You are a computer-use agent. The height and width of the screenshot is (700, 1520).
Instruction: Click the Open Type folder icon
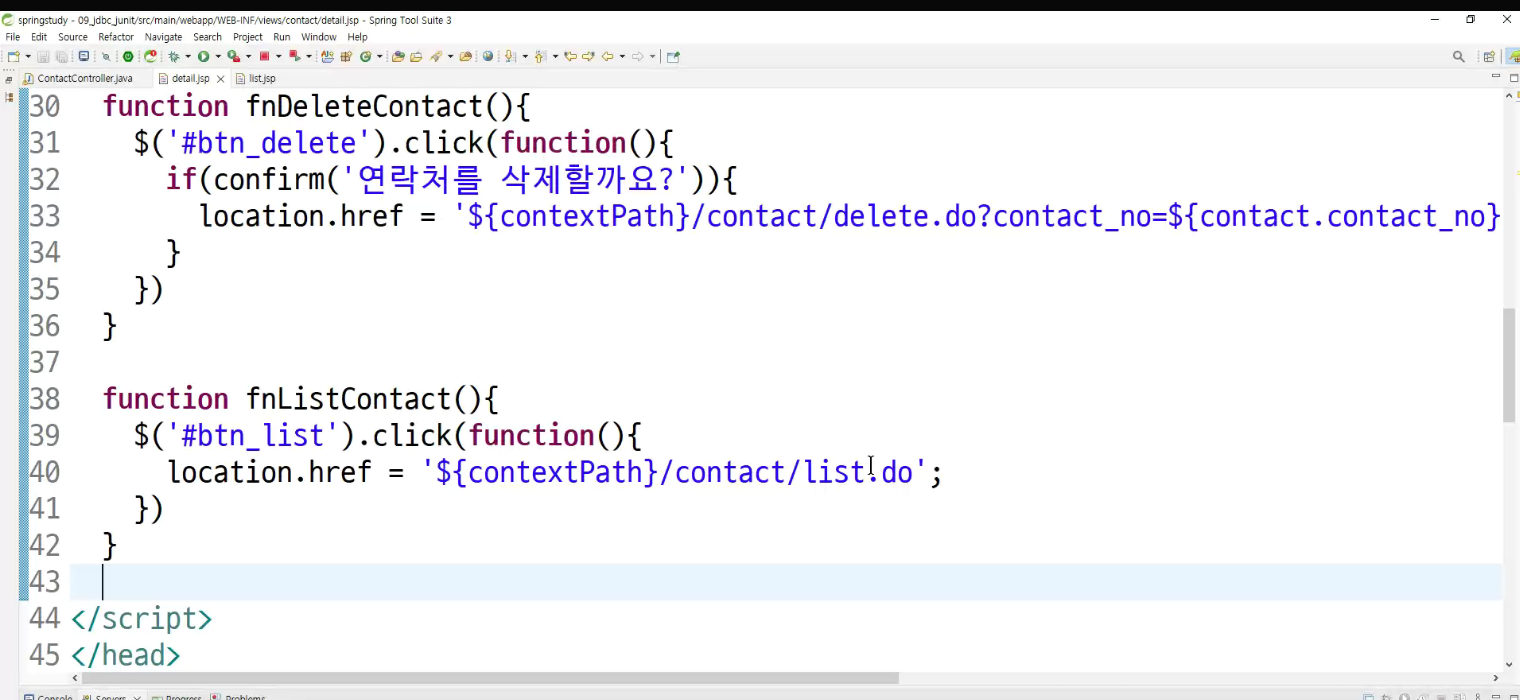click(x=398, y=57)
